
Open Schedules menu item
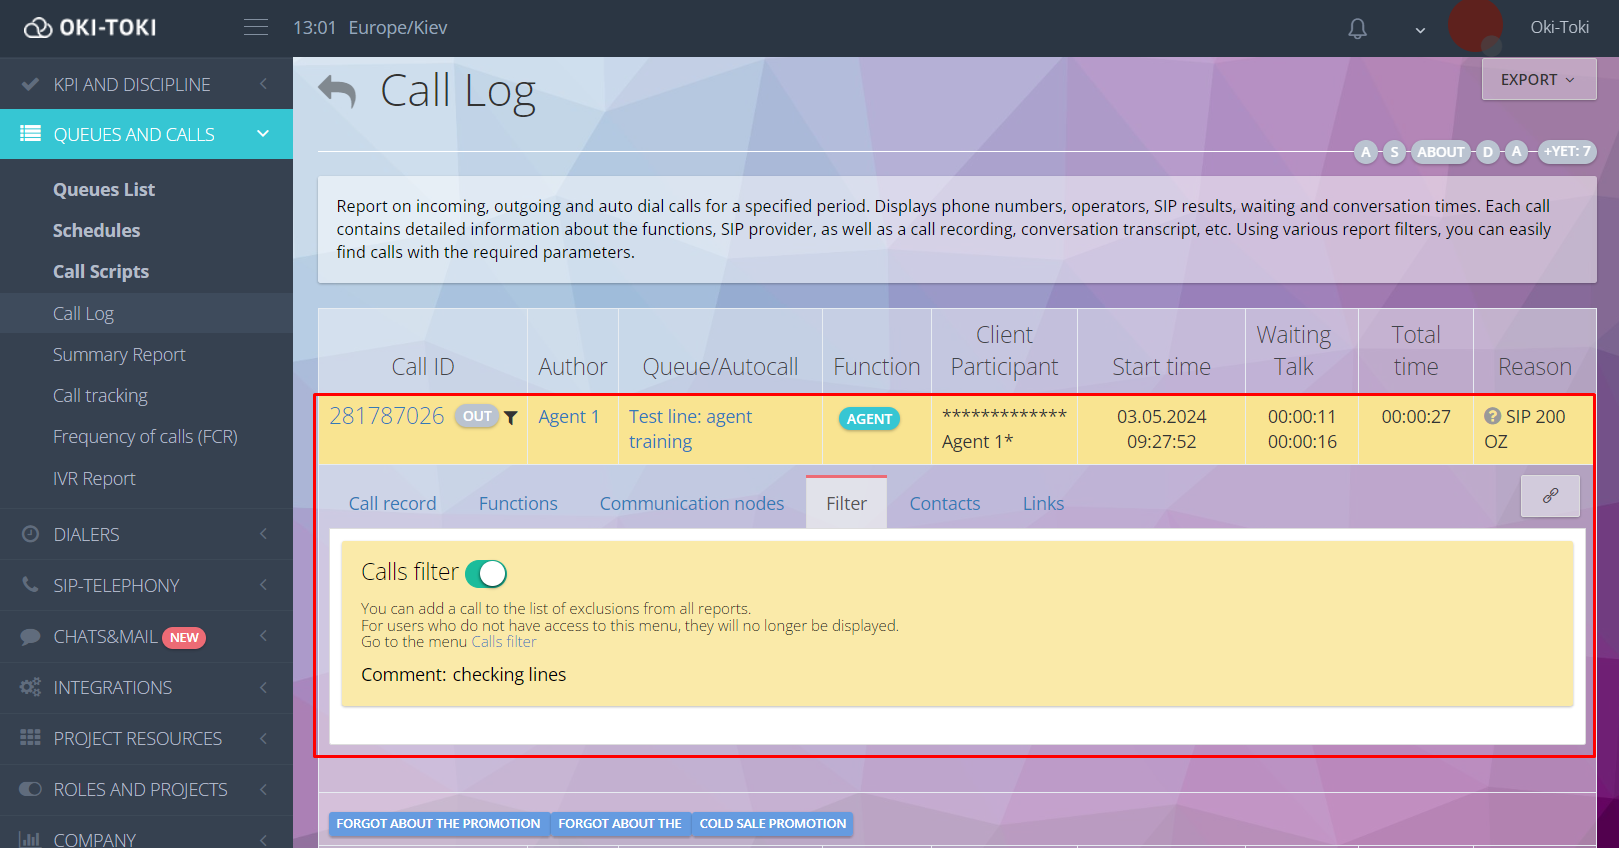click(96, 231)
